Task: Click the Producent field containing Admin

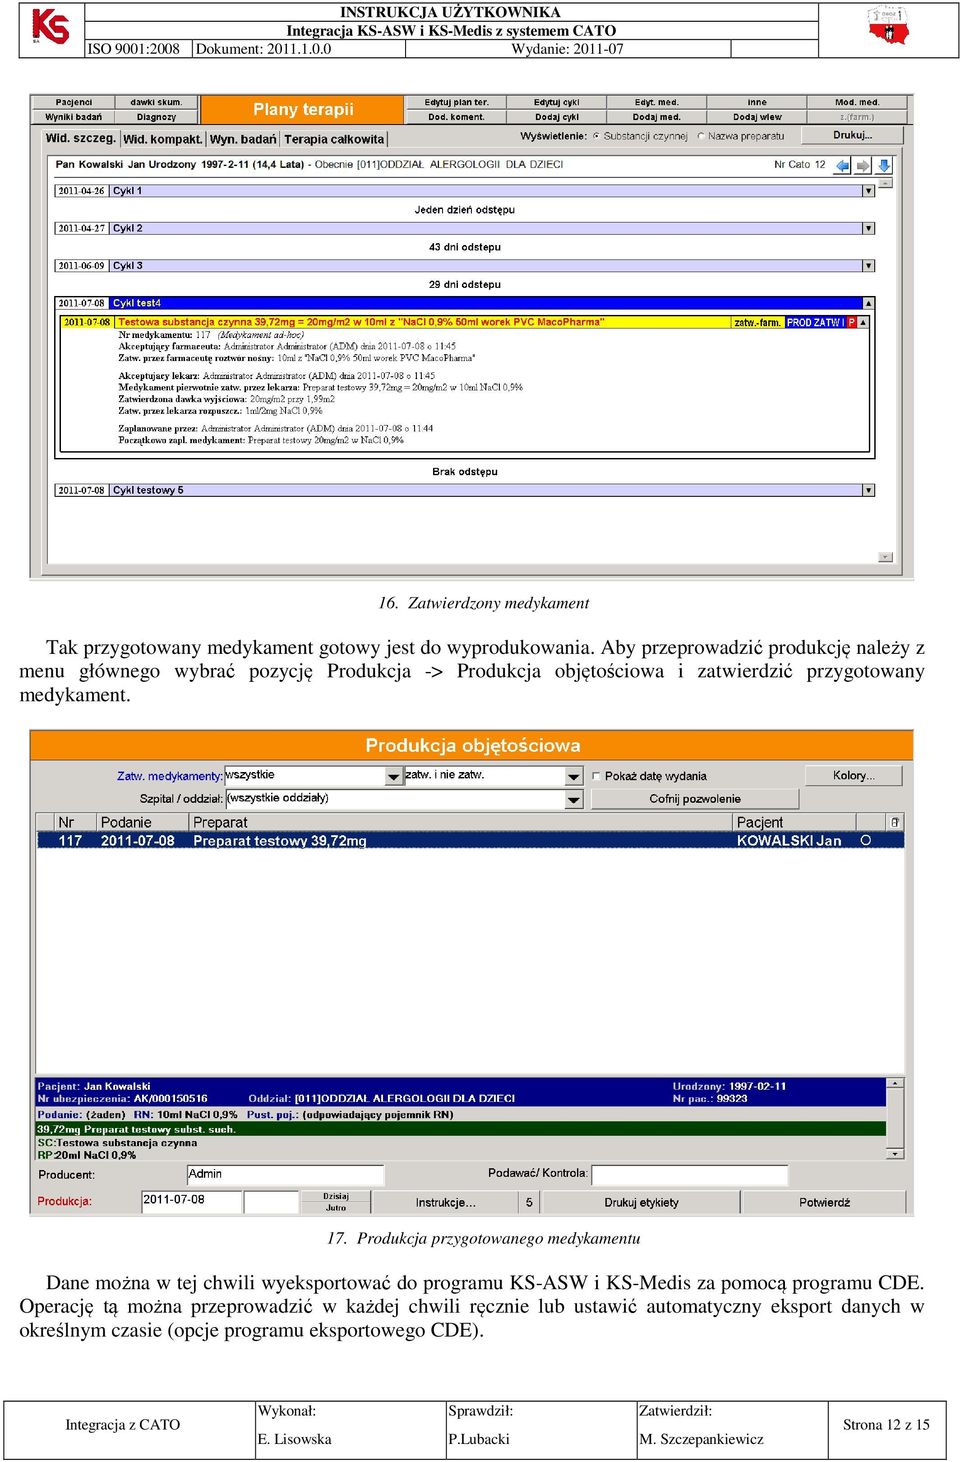Action: pos(285,1174)
